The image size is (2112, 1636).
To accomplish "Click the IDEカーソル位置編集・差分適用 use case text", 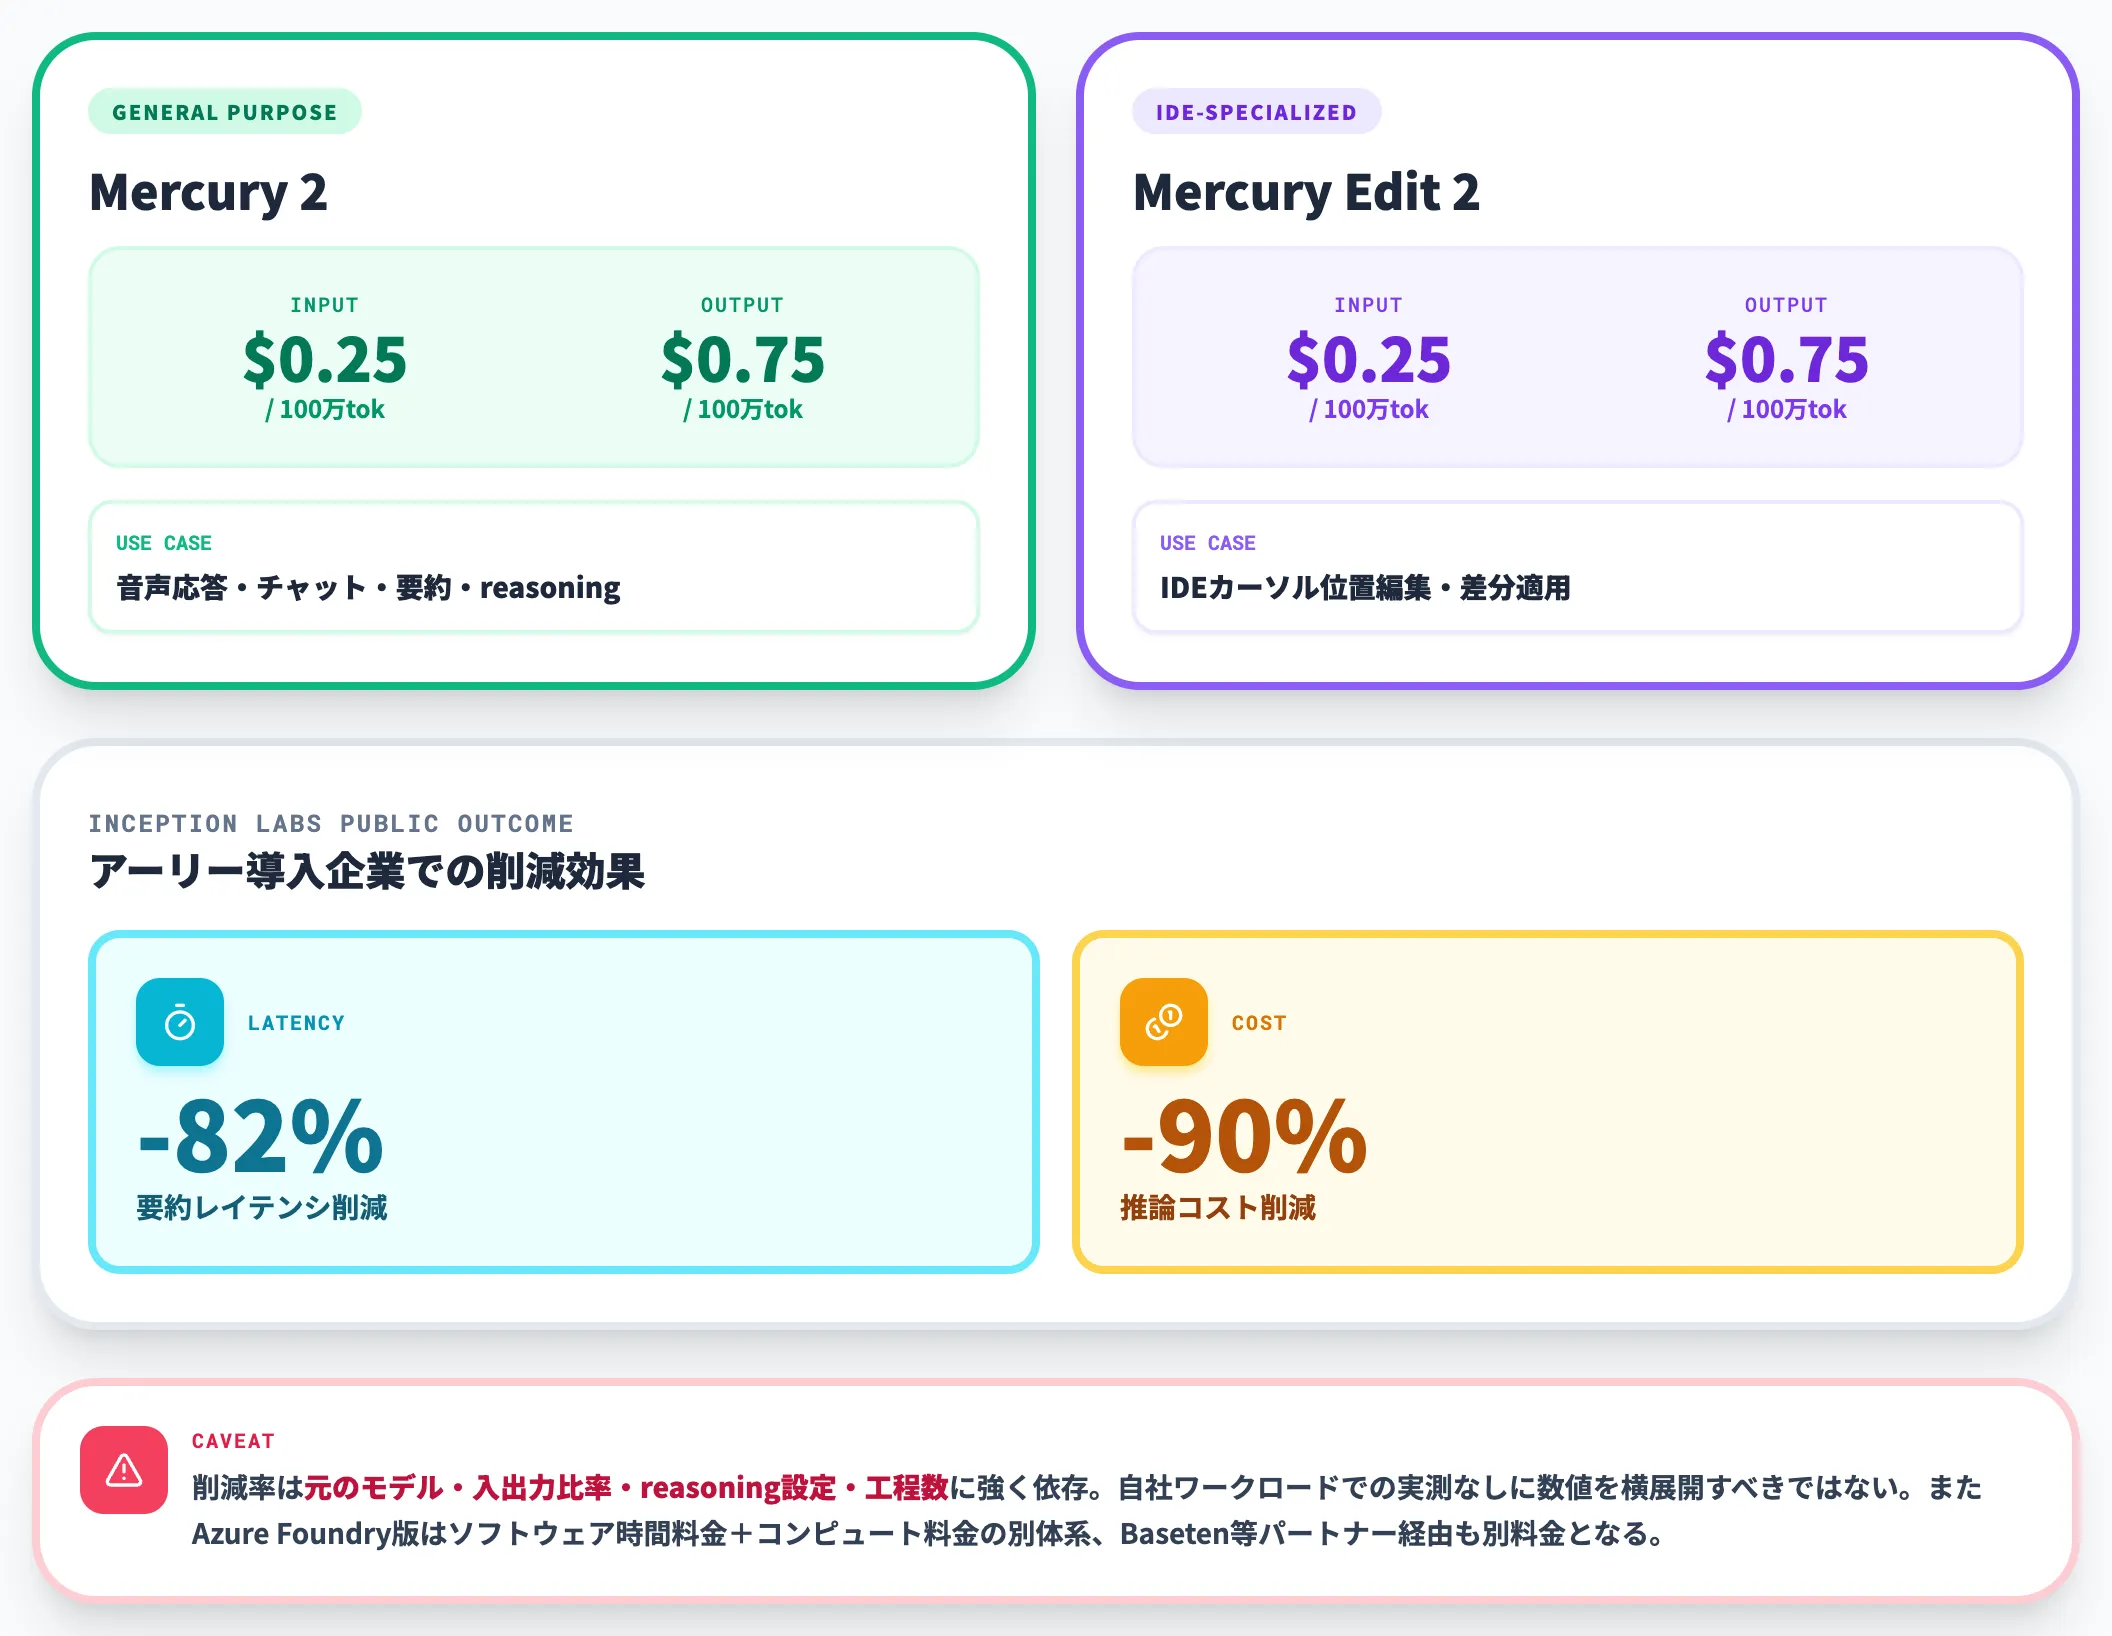I will (x=1366, y=587).
